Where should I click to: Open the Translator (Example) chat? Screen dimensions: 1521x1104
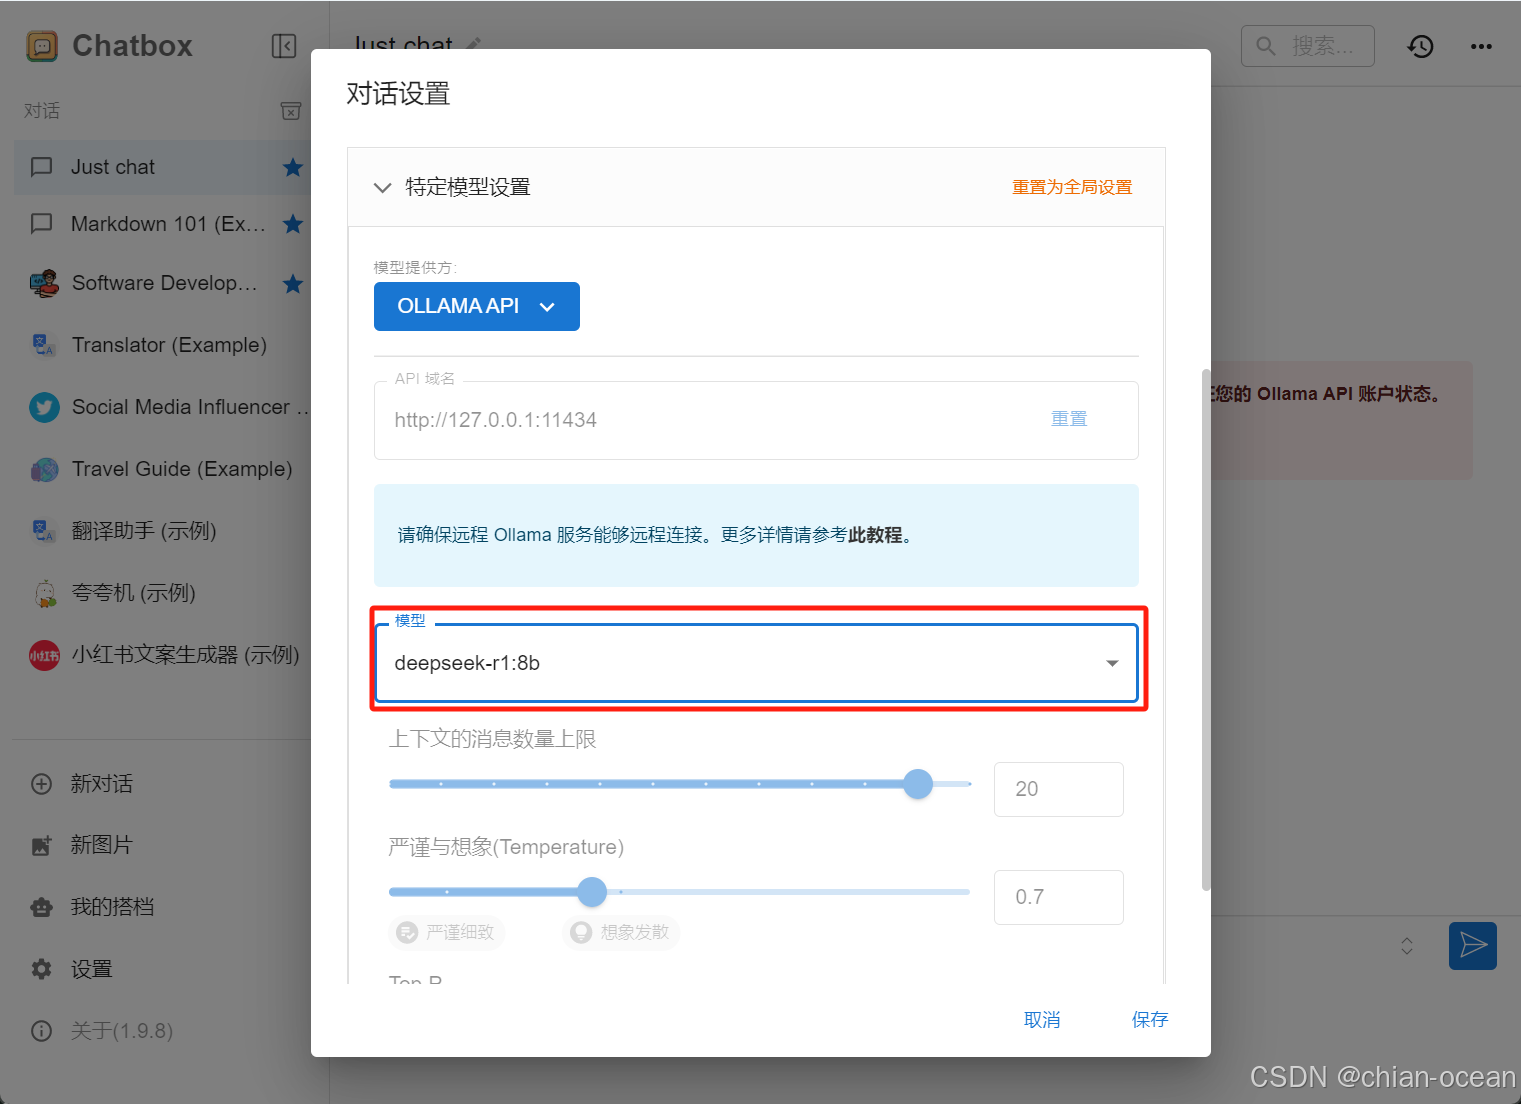[162, 345]
